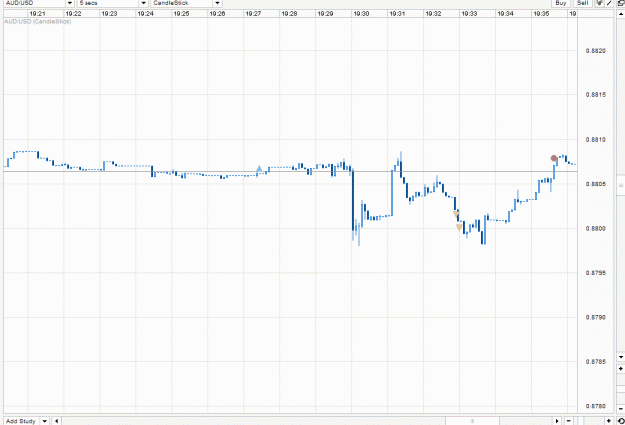Click the 10:22 time axis label
The width and height of the screenshot is (625, 425).
(x=73, y=14)
